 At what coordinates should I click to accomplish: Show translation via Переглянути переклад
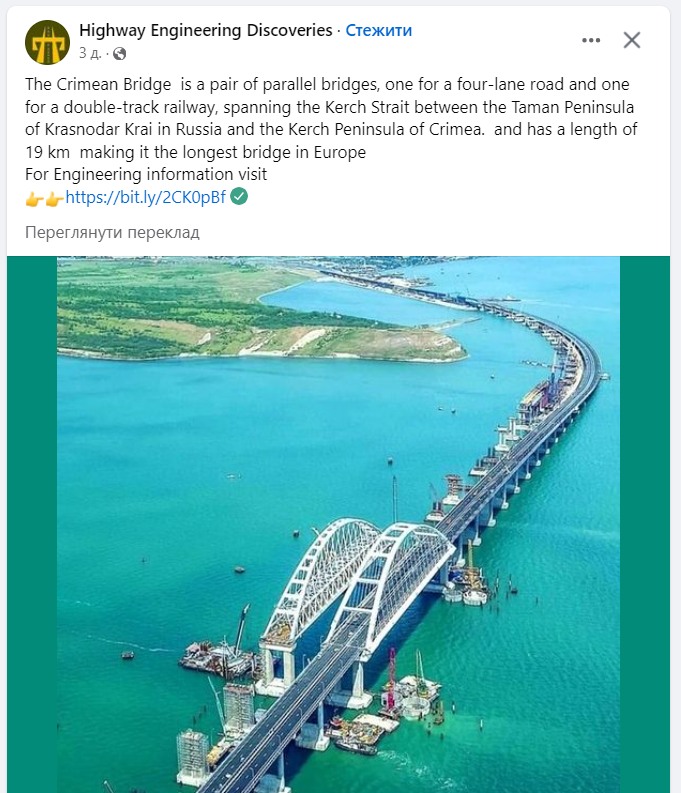click(x=112, y=233)
